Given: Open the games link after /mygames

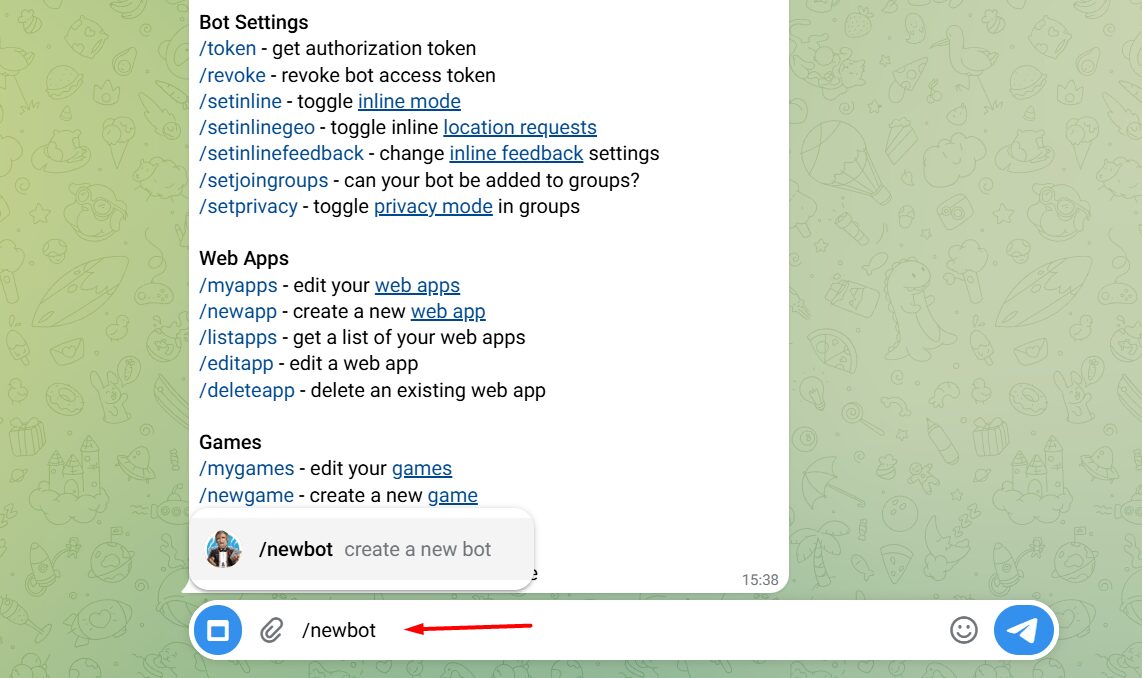Looking at the screenshot, I should tap(422, 469).
